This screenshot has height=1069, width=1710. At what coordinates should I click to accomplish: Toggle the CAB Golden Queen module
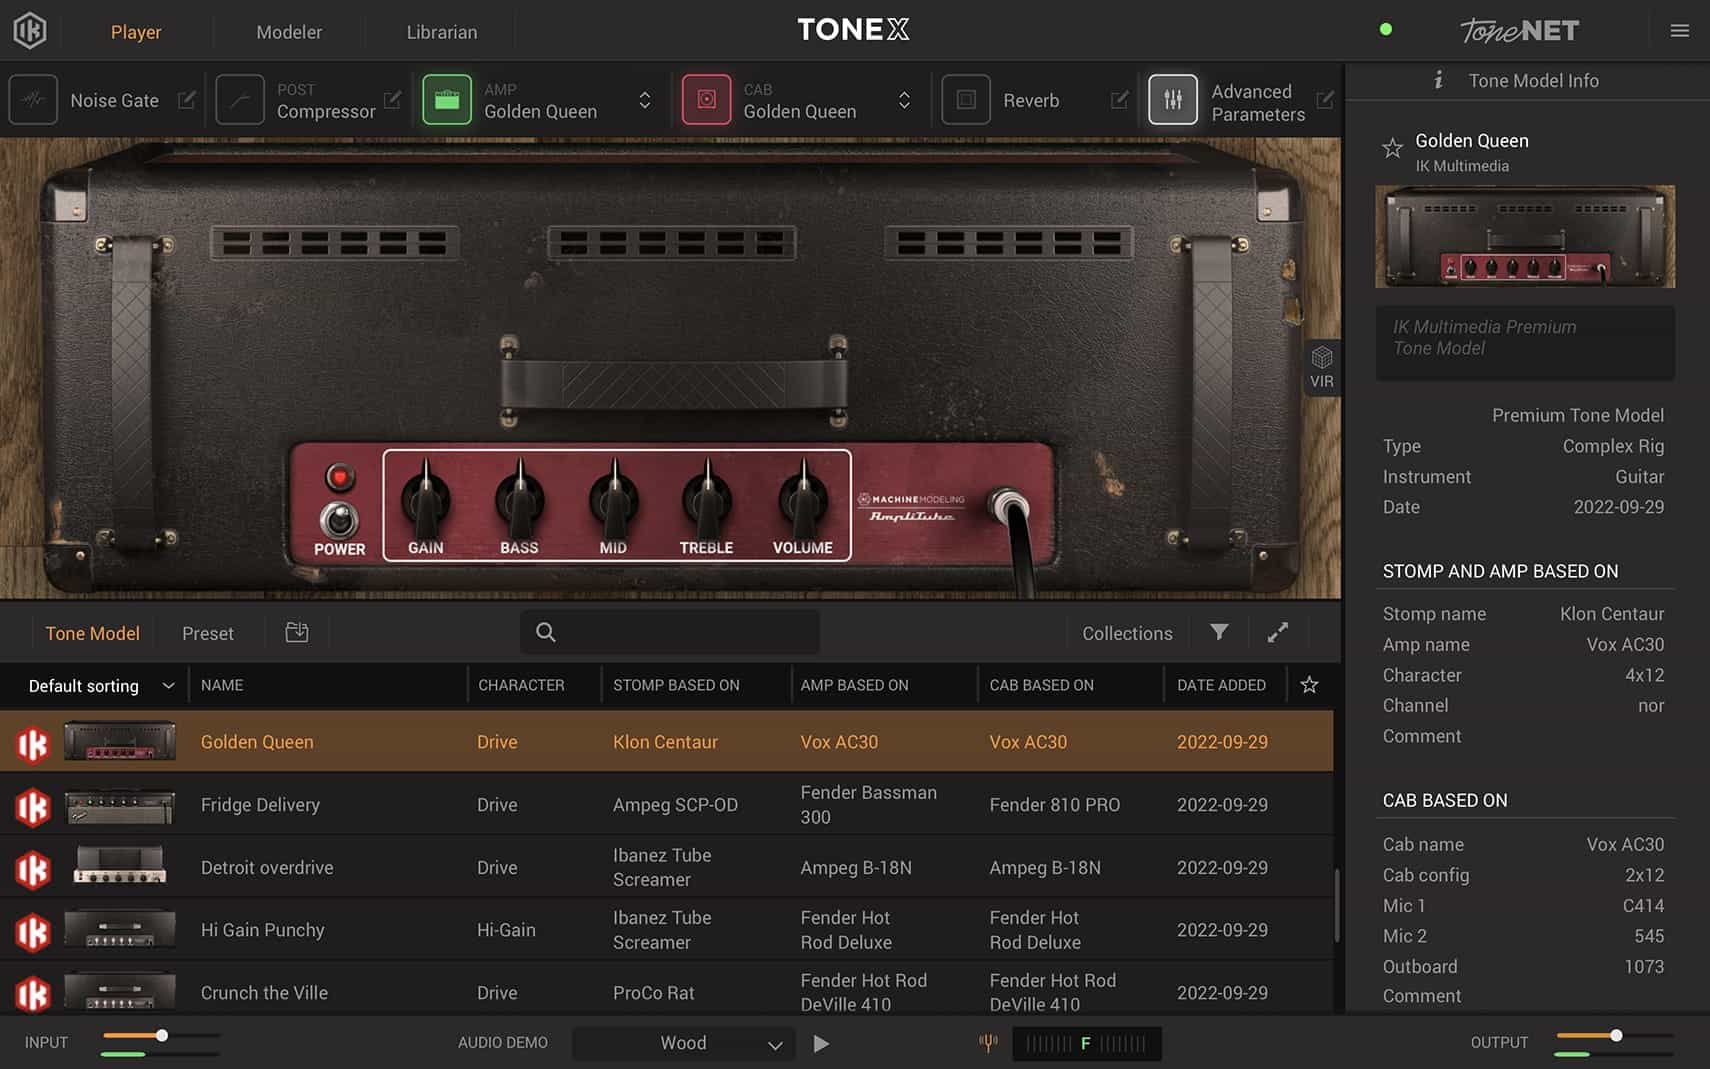[x=706, y=100]
